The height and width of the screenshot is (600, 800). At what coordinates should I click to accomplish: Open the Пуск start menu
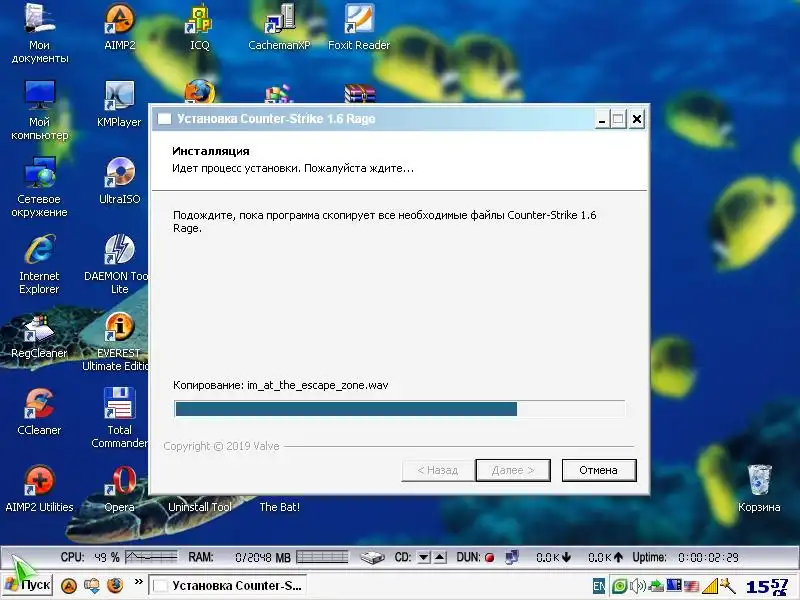[28, 585]
